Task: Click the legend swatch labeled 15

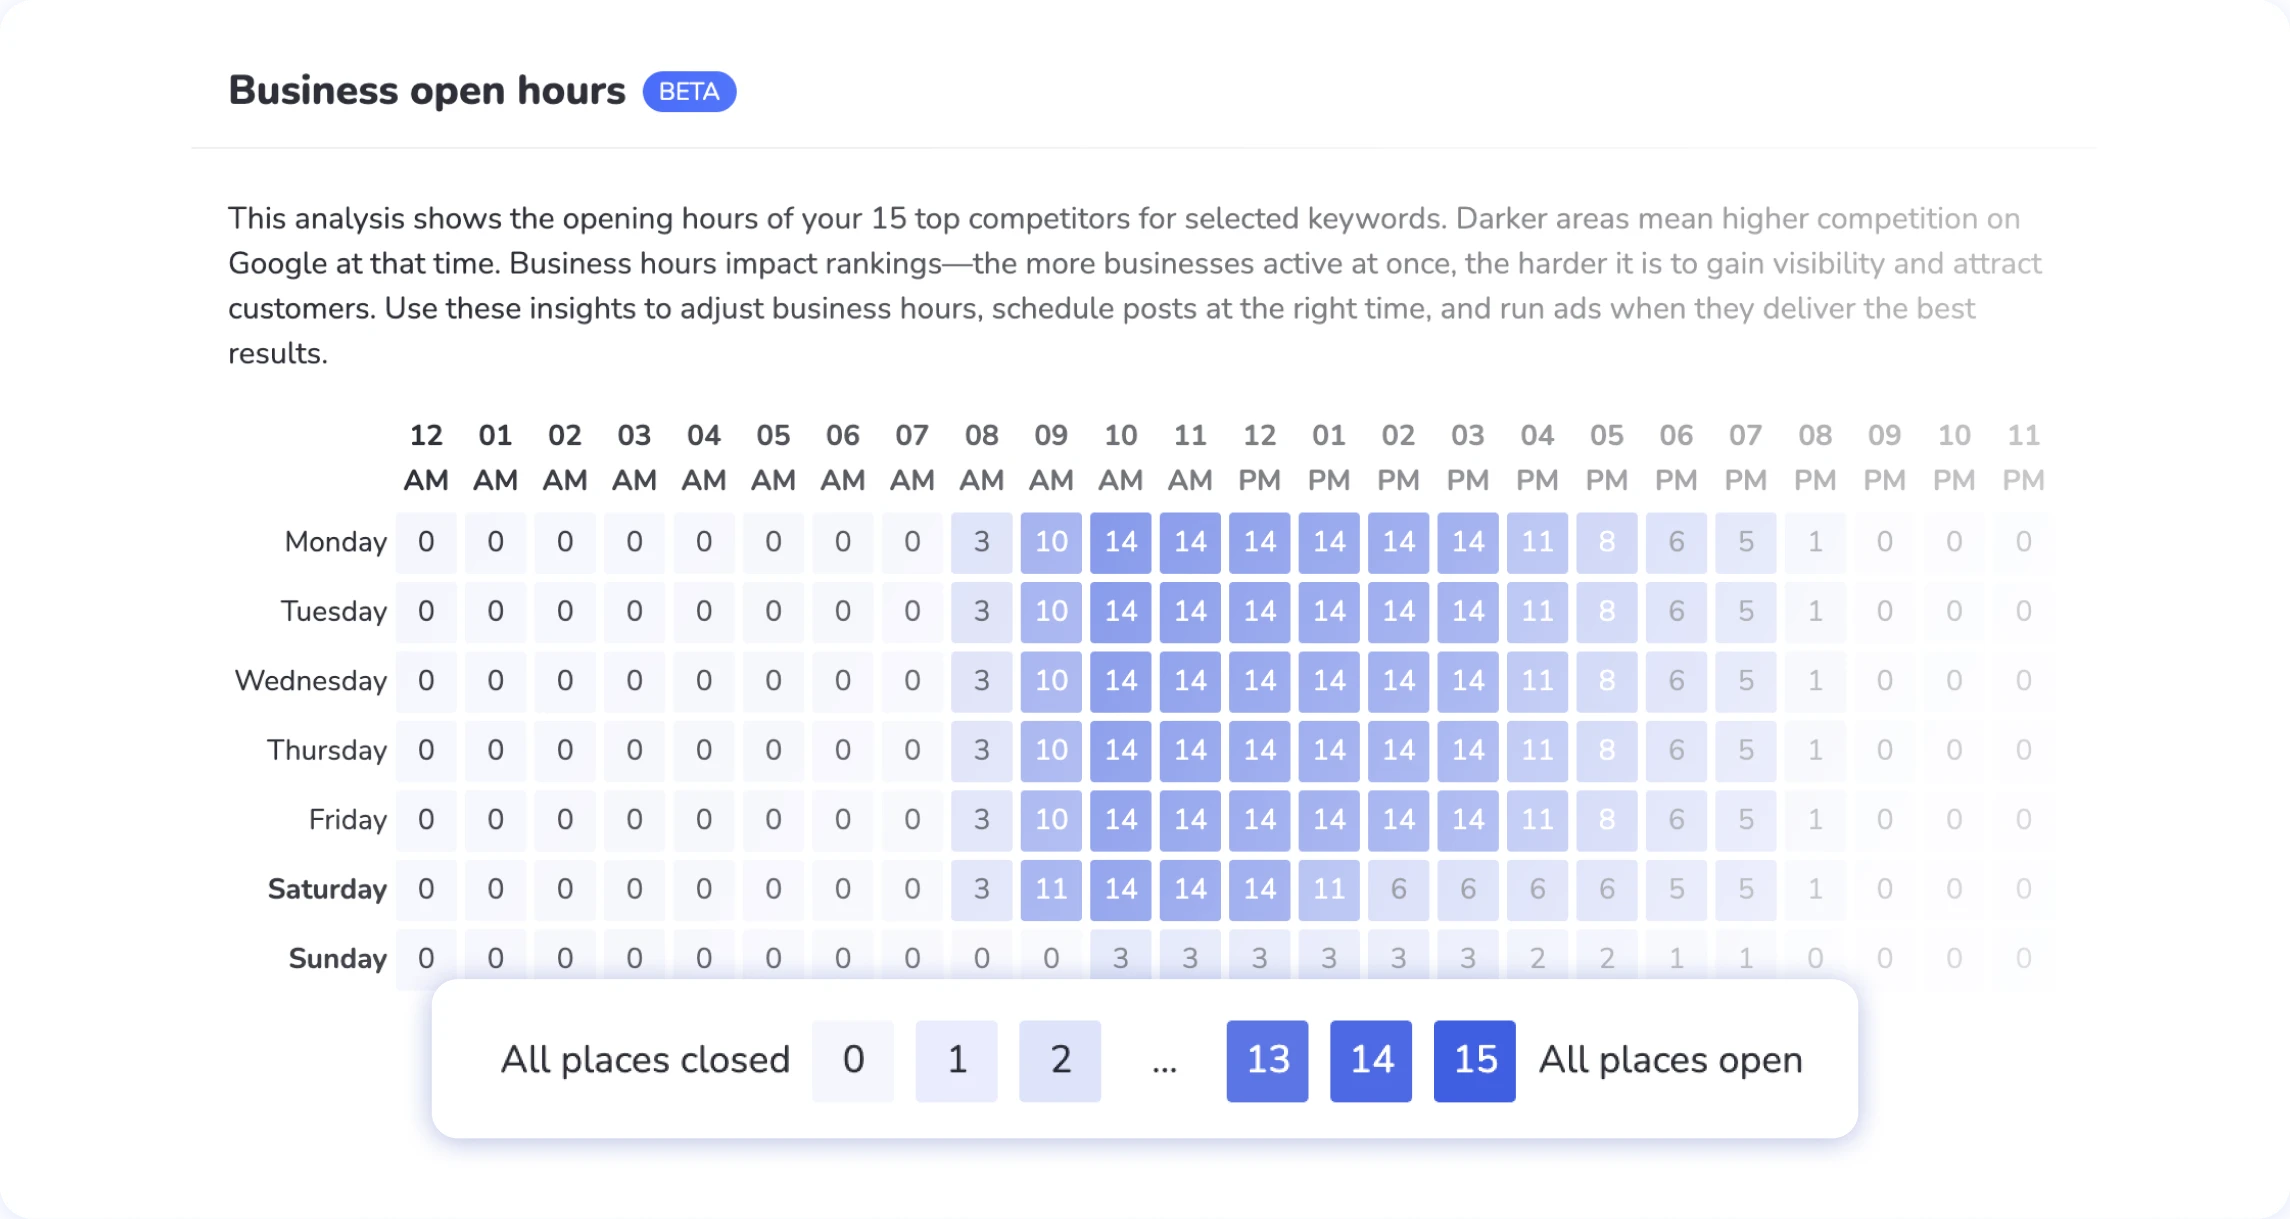Action: pyautogui.click(x=1474, y=1060)
